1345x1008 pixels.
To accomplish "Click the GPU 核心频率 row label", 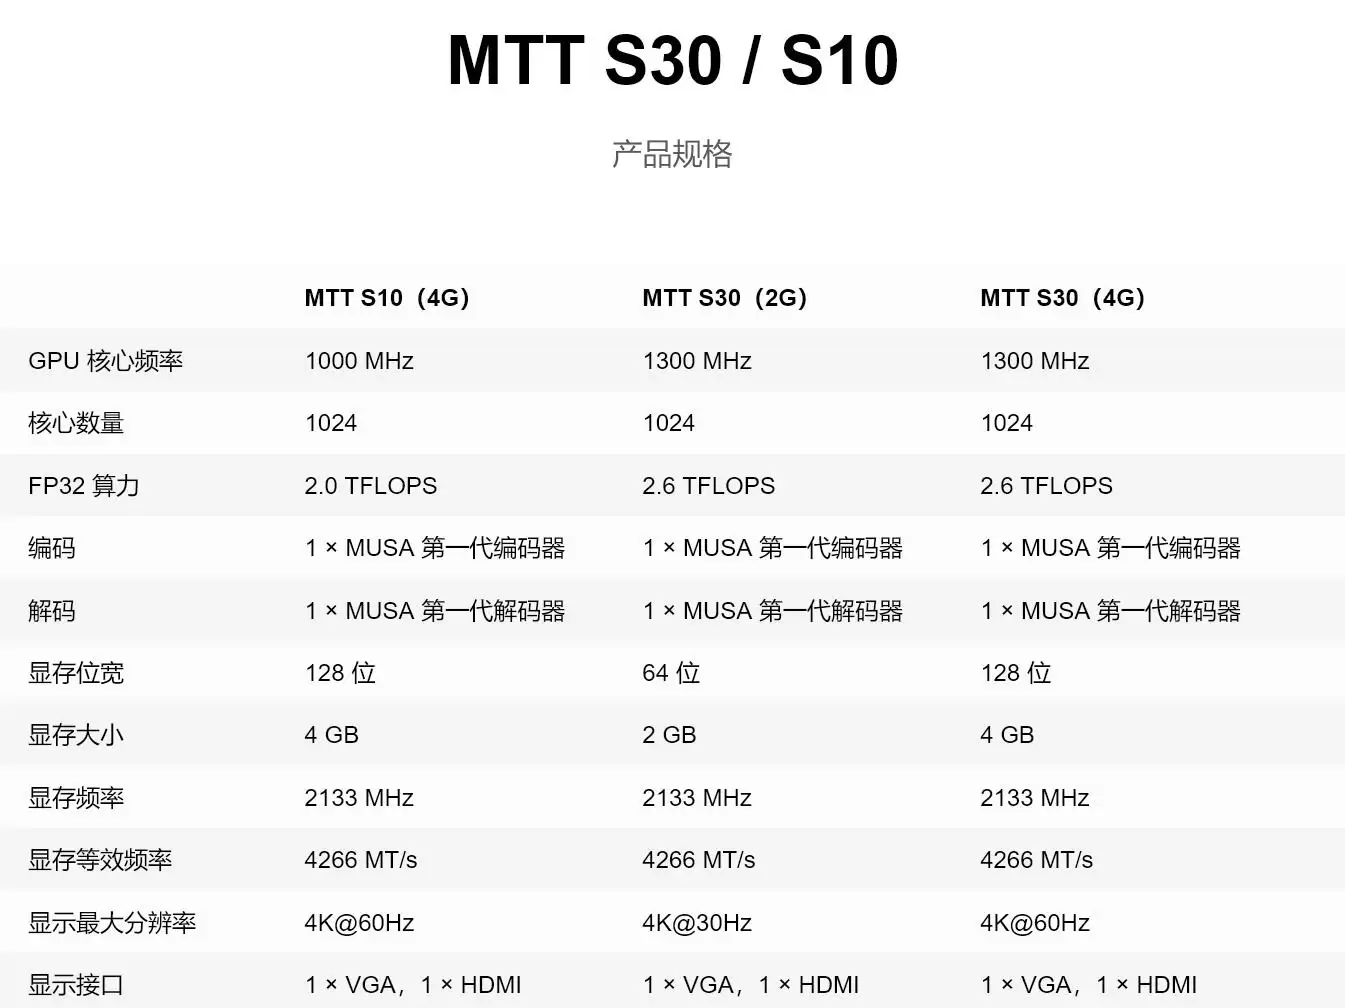I will point(105,361).
